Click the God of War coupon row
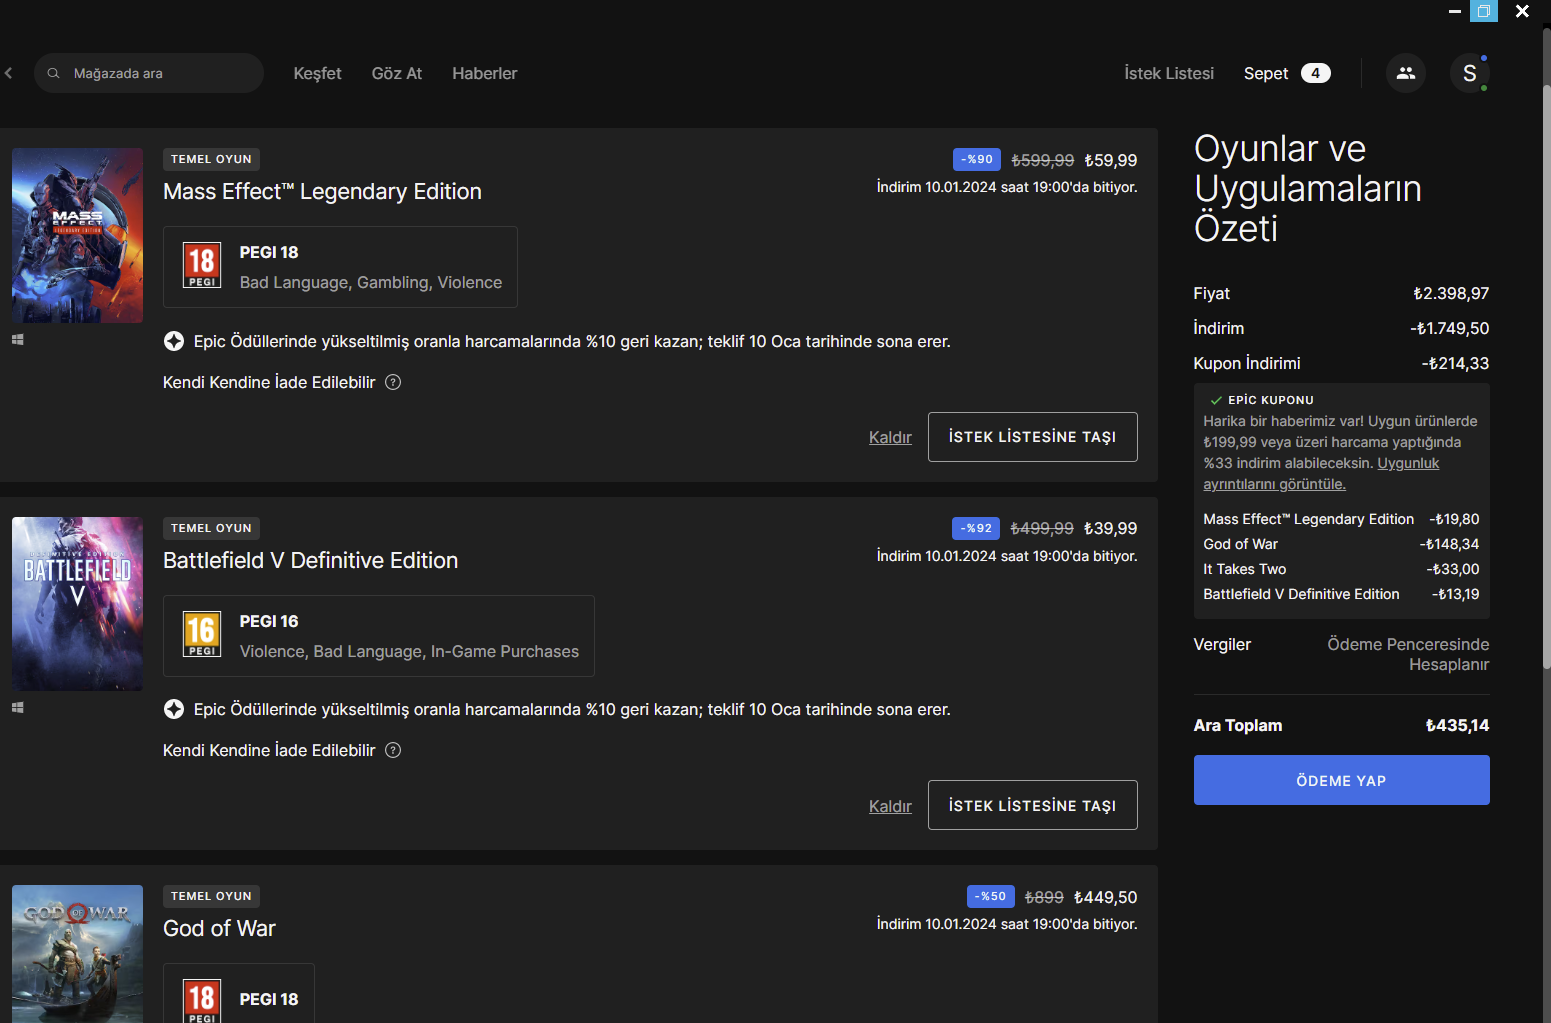The width and height of the screenshot is (1551, 1023). 1341,544
